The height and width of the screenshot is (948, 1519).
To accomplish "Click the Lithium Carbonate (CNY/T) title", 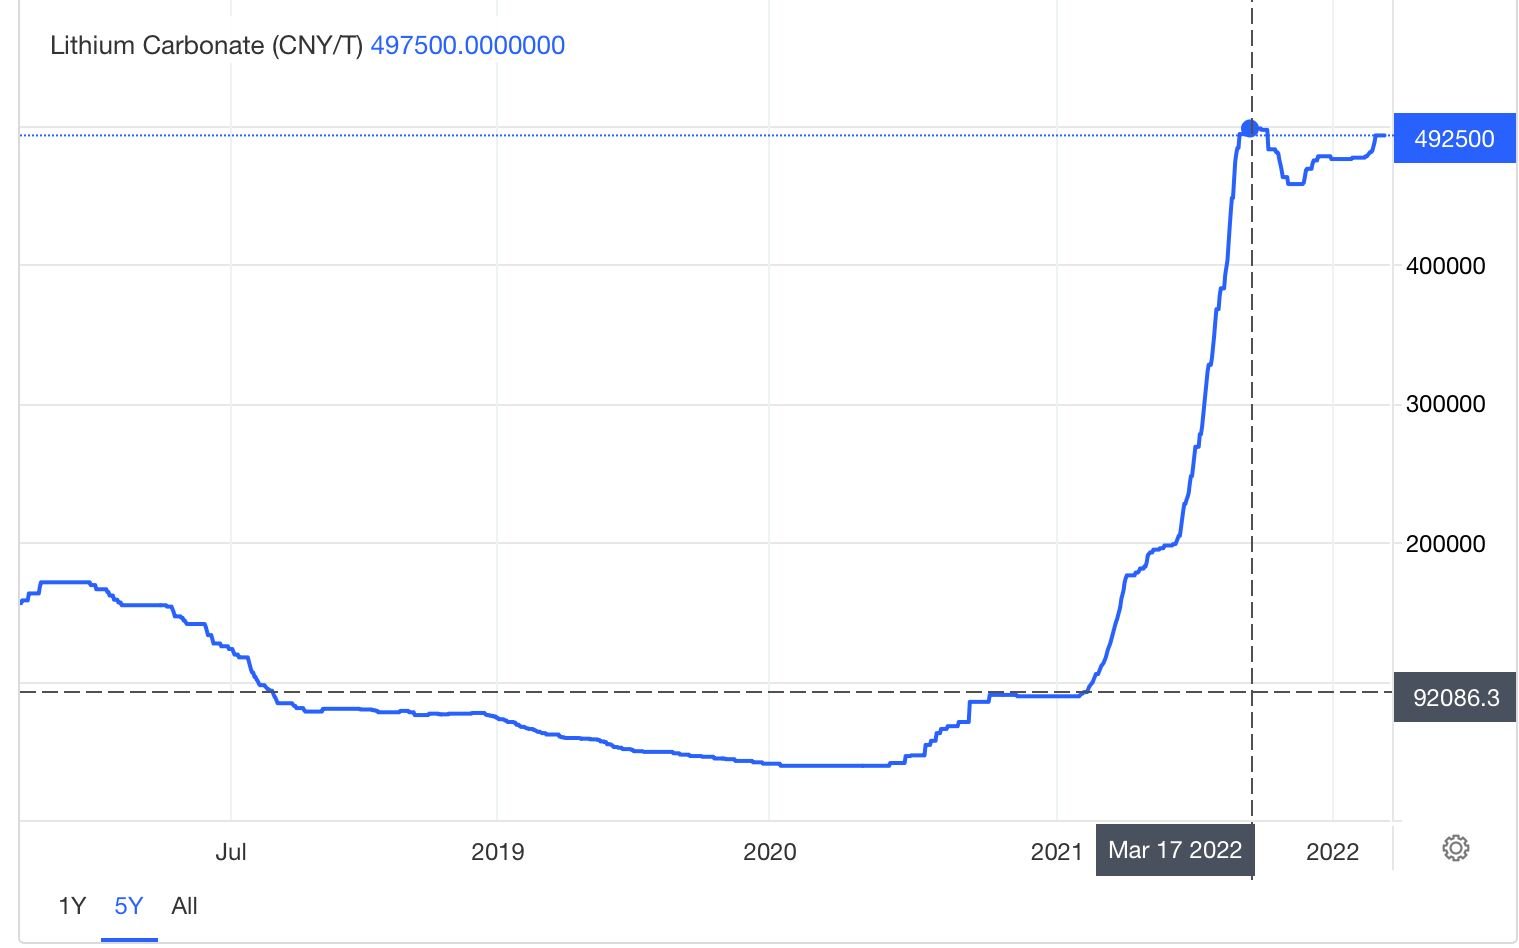I will (x=206, y=45).
